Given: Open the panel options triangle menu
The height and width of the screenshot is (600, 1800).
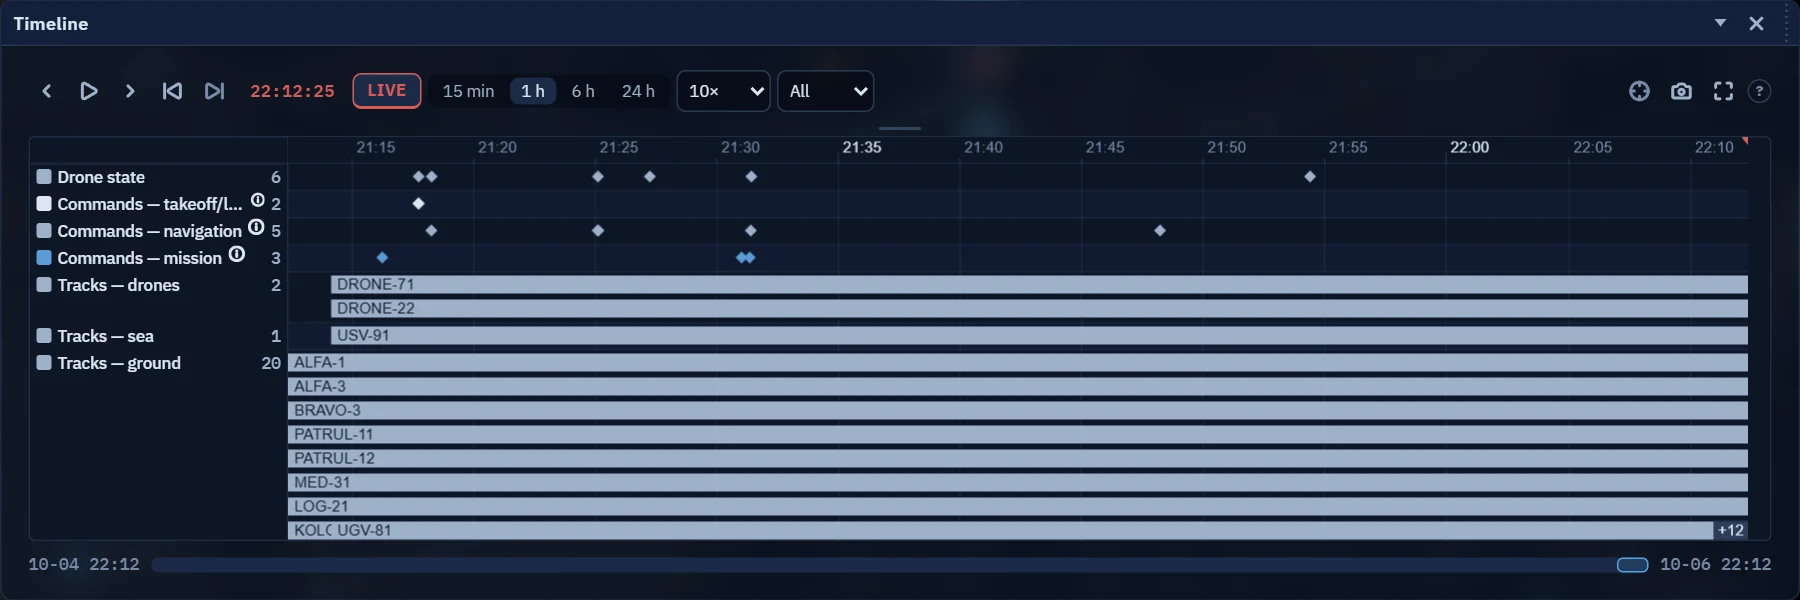Looking at the screenshot, I should 1720,23.
